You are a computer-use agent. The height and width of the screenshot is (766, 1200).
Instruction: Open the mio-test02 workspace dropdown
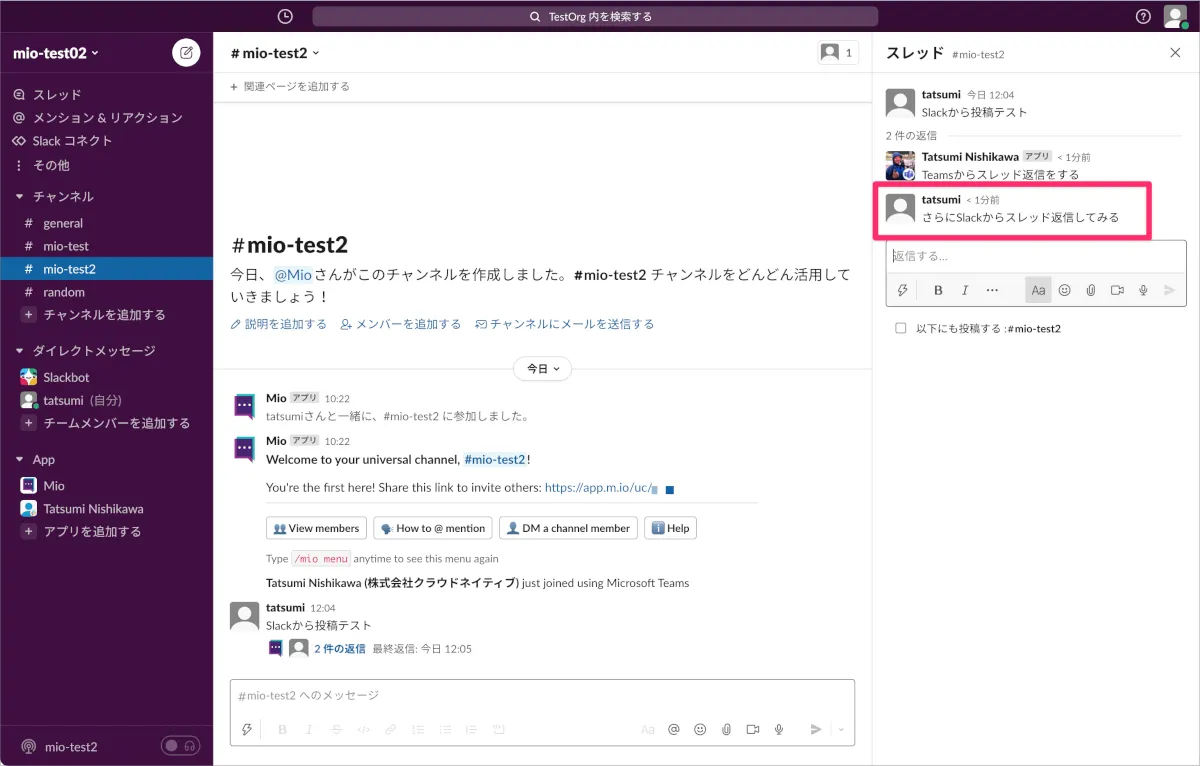(56, 53)
